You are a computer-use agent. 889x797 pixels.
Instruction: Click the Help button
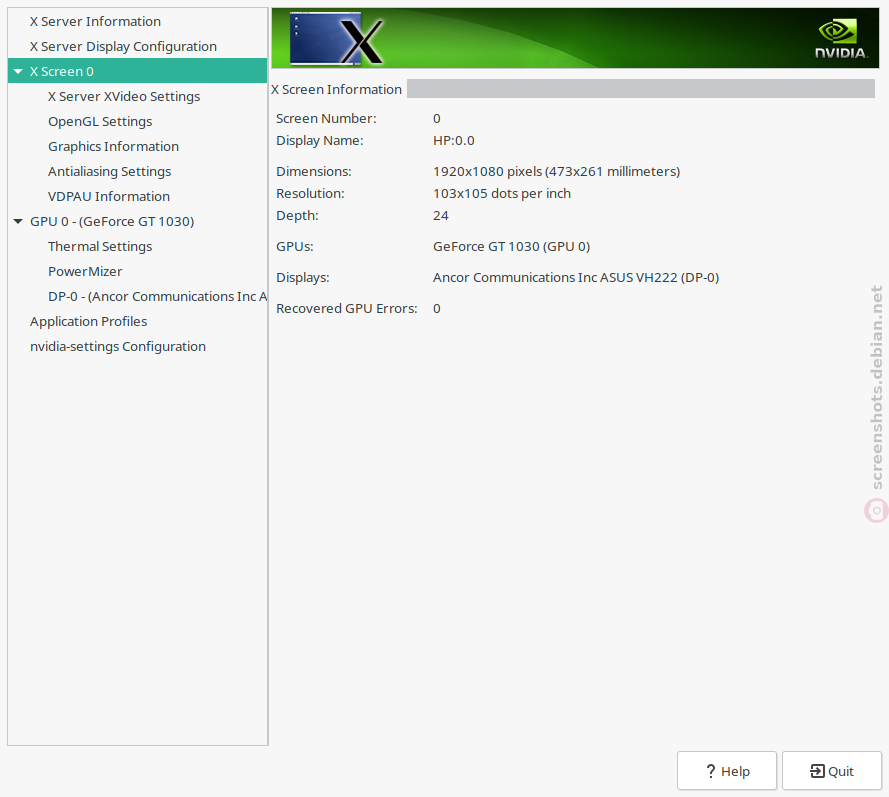(727, 771)
